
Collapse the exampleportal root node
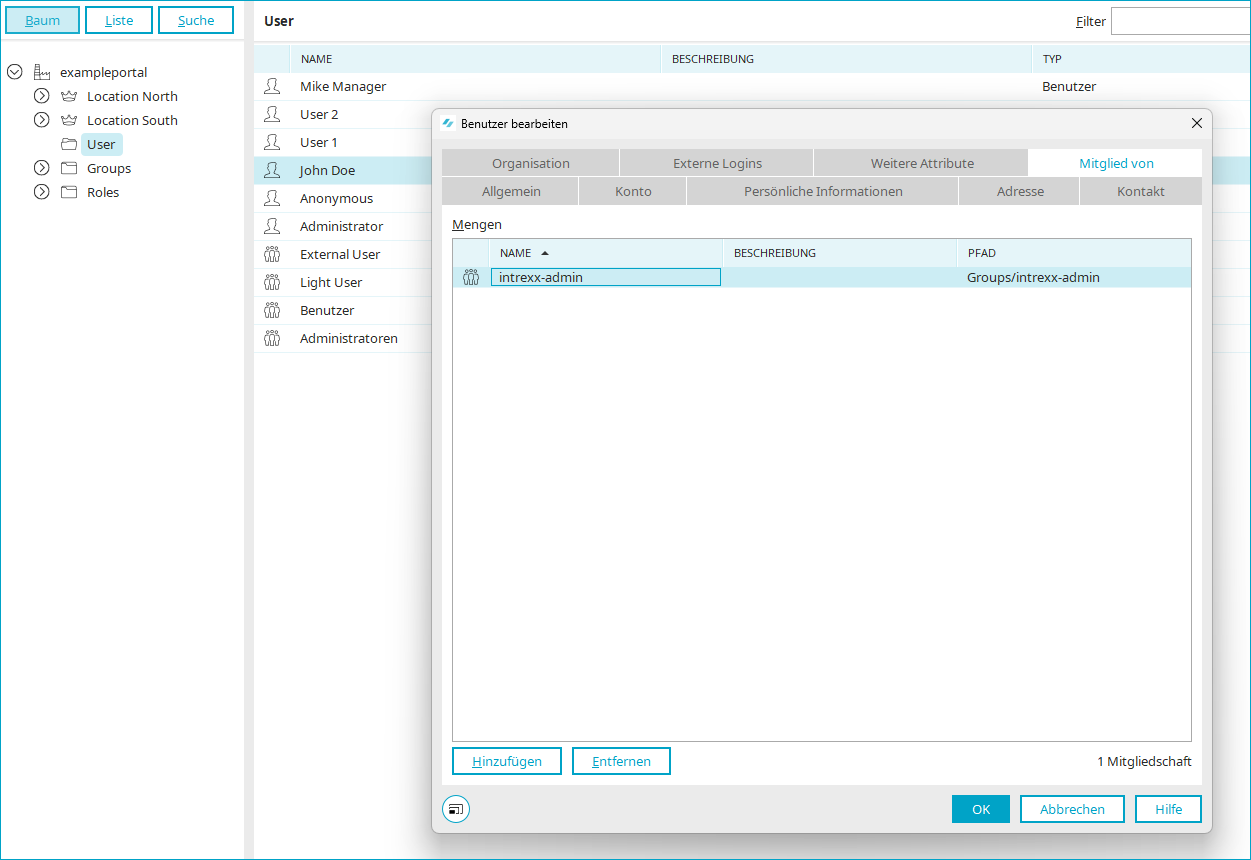[x=15, y=73]
